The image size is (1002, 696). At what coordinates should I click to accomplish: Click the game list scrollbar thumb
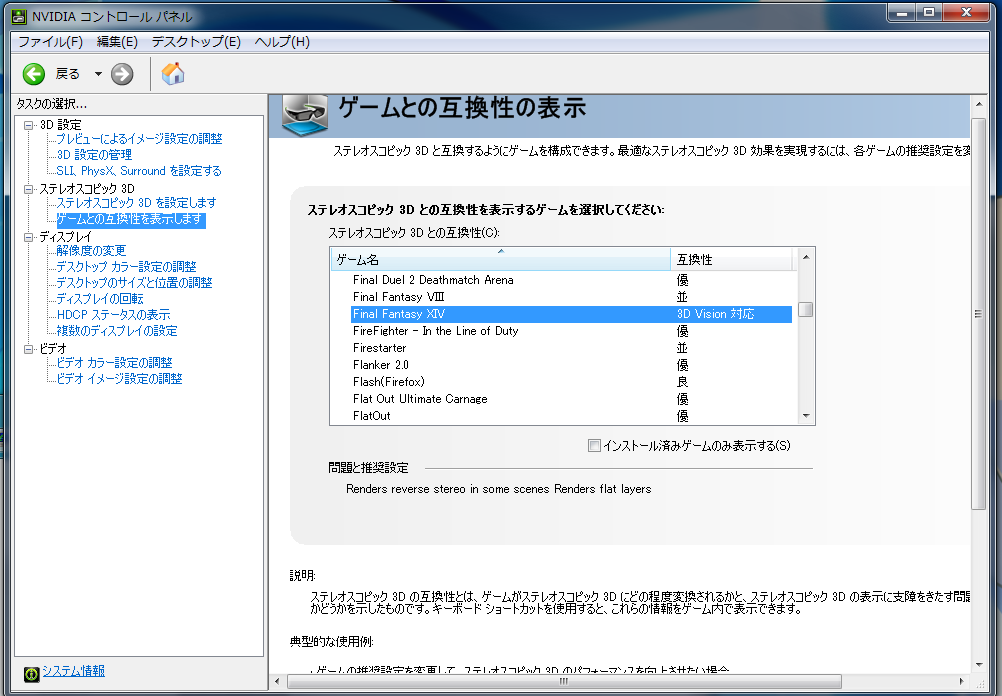[806, 309]
